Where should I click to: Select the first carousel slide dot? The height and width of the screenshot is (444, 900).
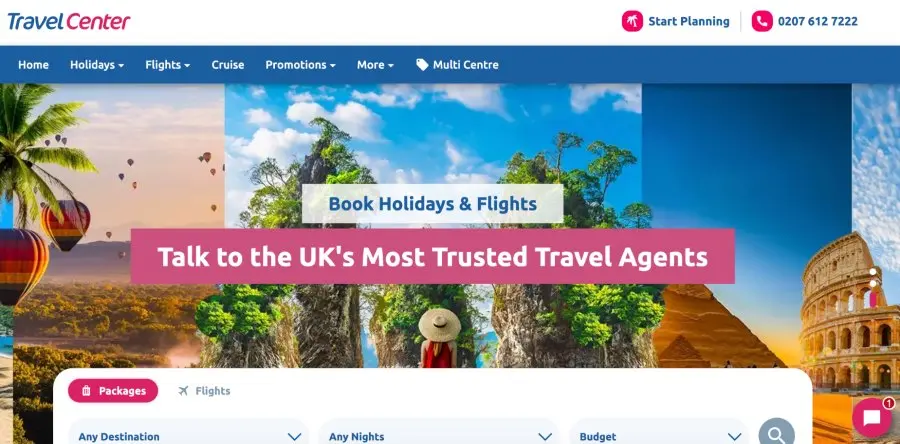coord(873,272)
